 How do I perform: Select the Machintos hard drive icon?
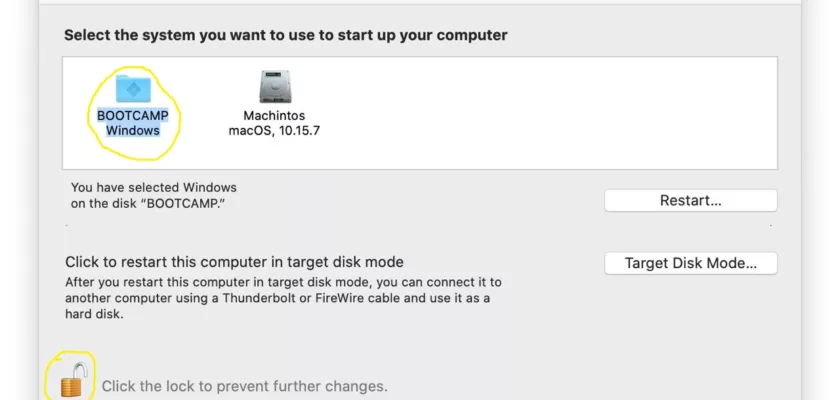(275, 87)
